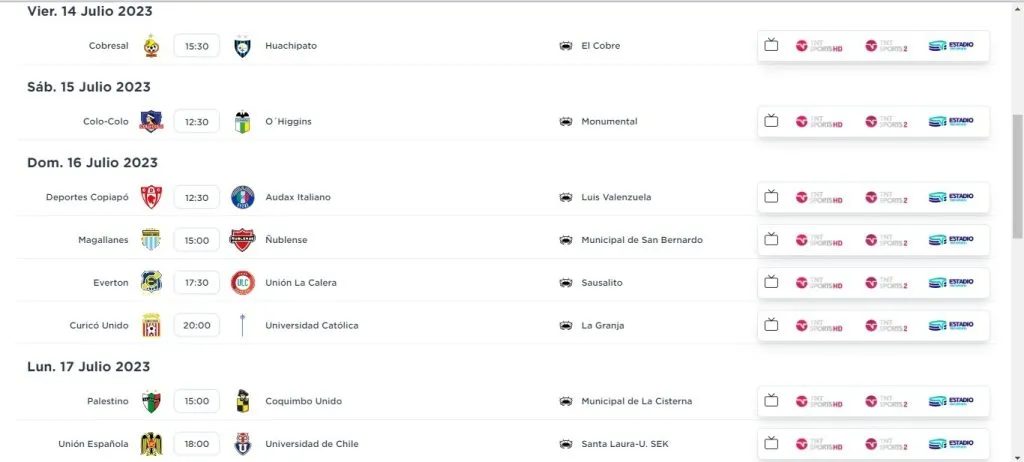Open the Universidad Católica team link
Image resolution: width=1024 pixels, height=462 pixels.
coord(311,325)
